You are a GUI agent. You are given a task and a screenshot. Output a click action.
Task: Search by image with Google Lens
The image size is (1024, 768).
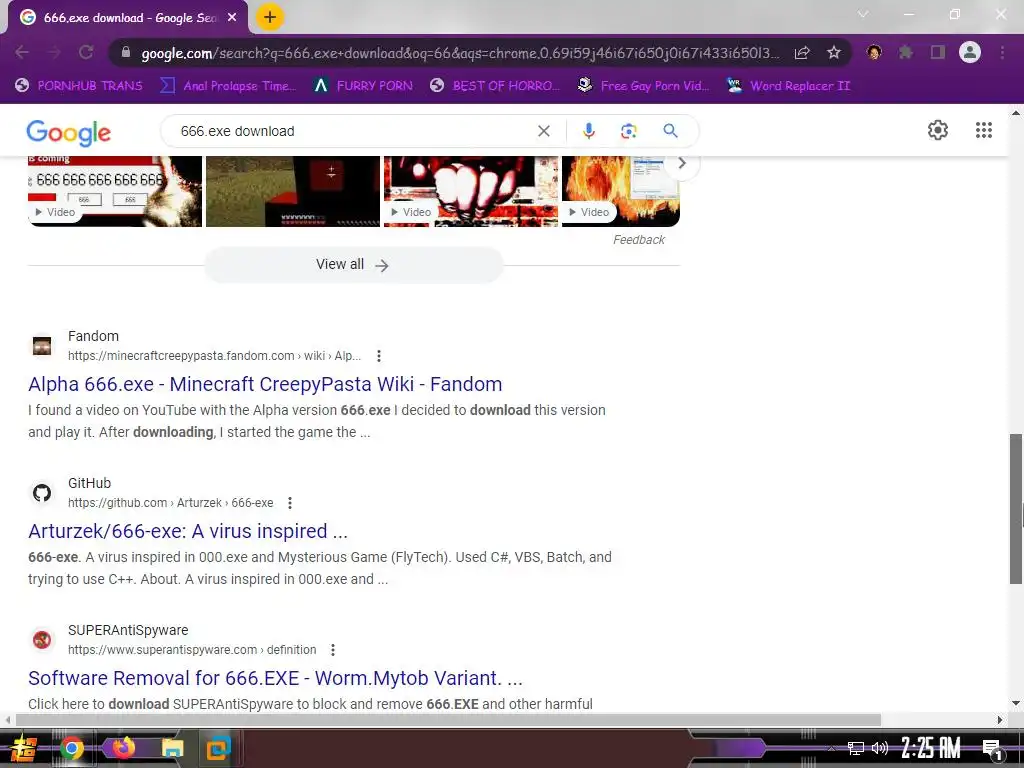pos(628,131)
